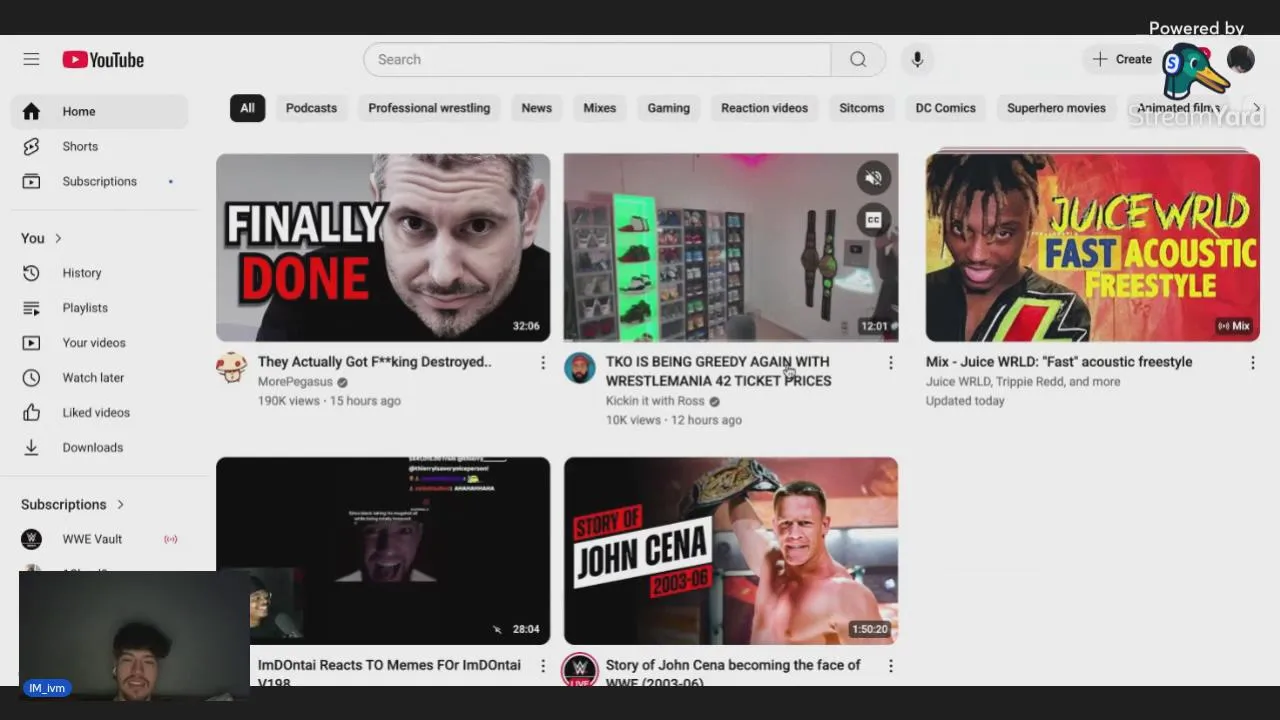Select the Gaming filter chip
Image resolution: width=1280 pixels, height=720 pixels.
coord(668,108)
